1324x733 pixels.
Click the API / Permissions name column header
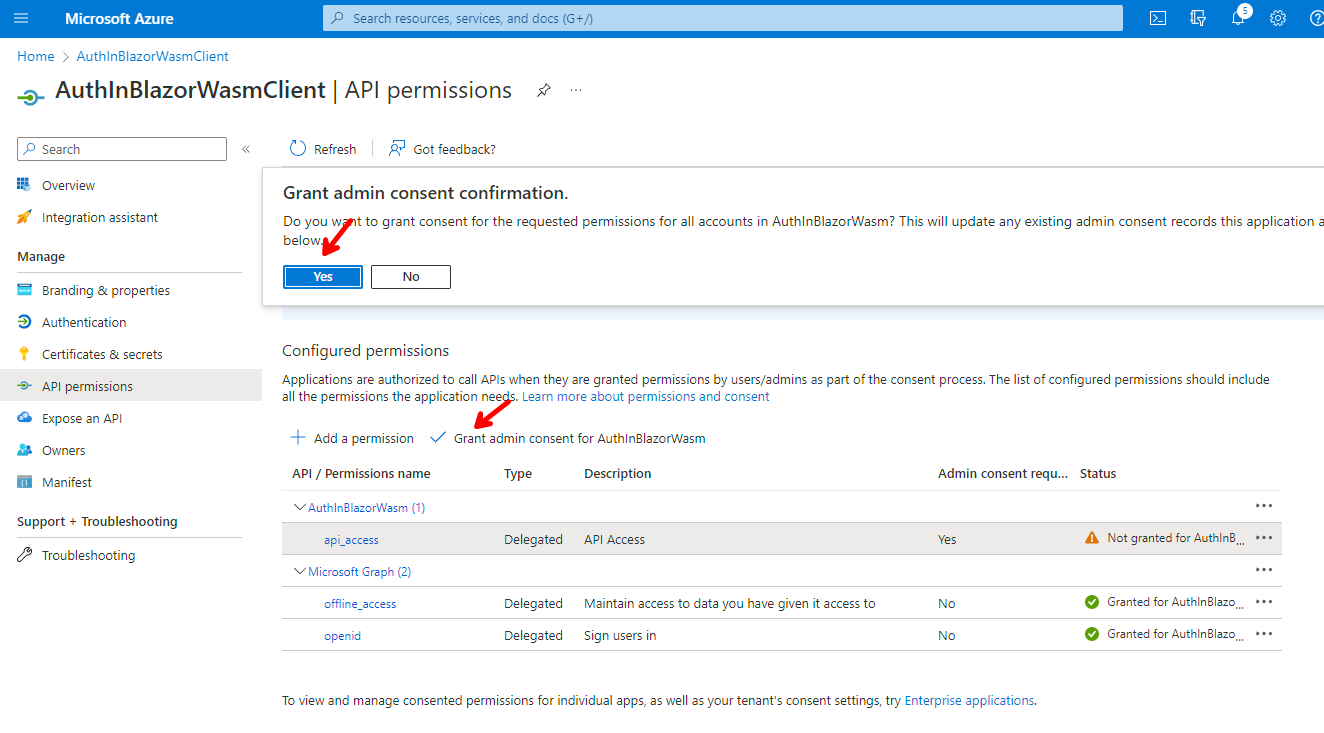click(x=361, y=473)
